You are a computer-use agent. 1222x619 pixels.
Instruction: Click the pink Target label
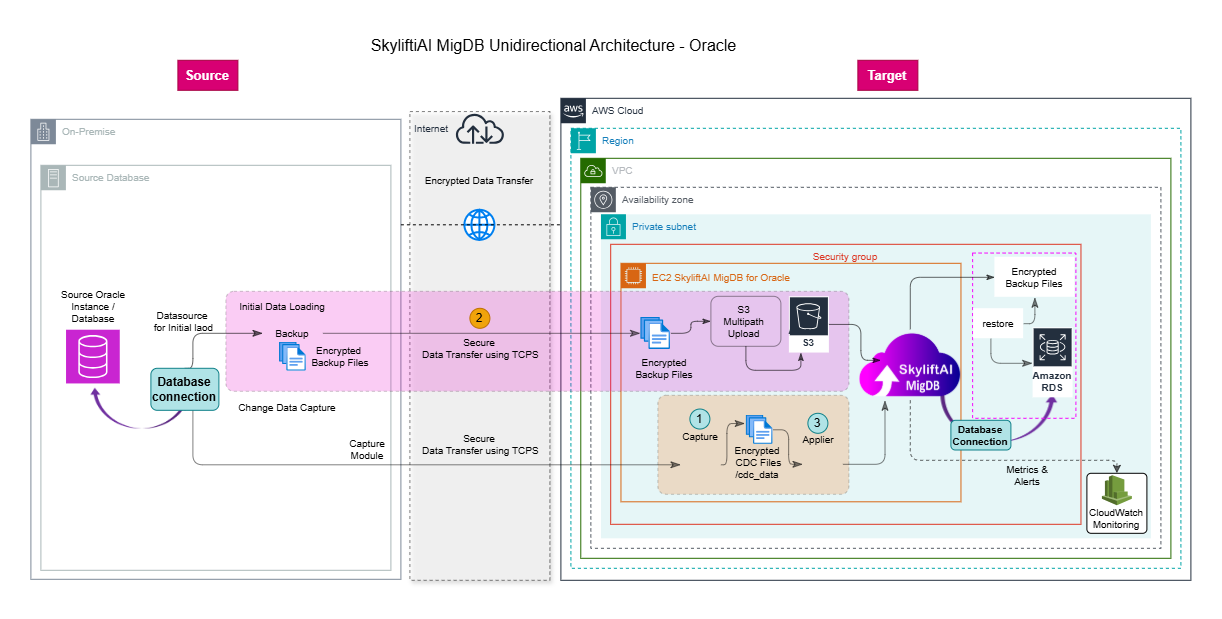coord(887,75)
